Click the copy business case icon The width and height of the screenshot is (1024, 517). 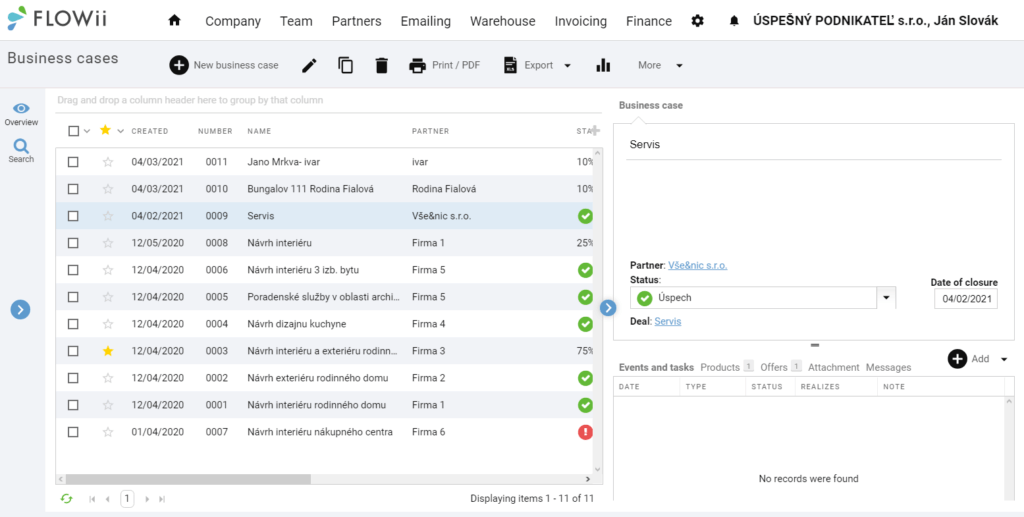(x=345, y=65)
